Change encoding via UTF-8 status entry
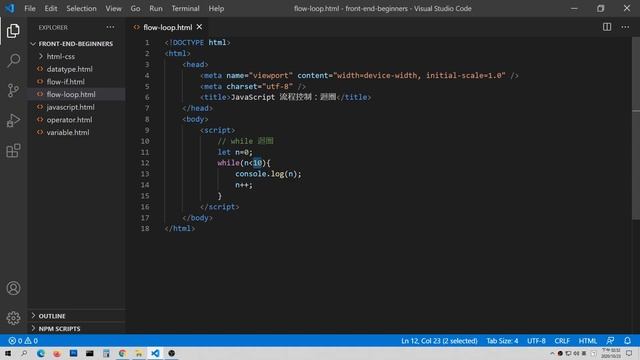 click(x=536, y=340)
